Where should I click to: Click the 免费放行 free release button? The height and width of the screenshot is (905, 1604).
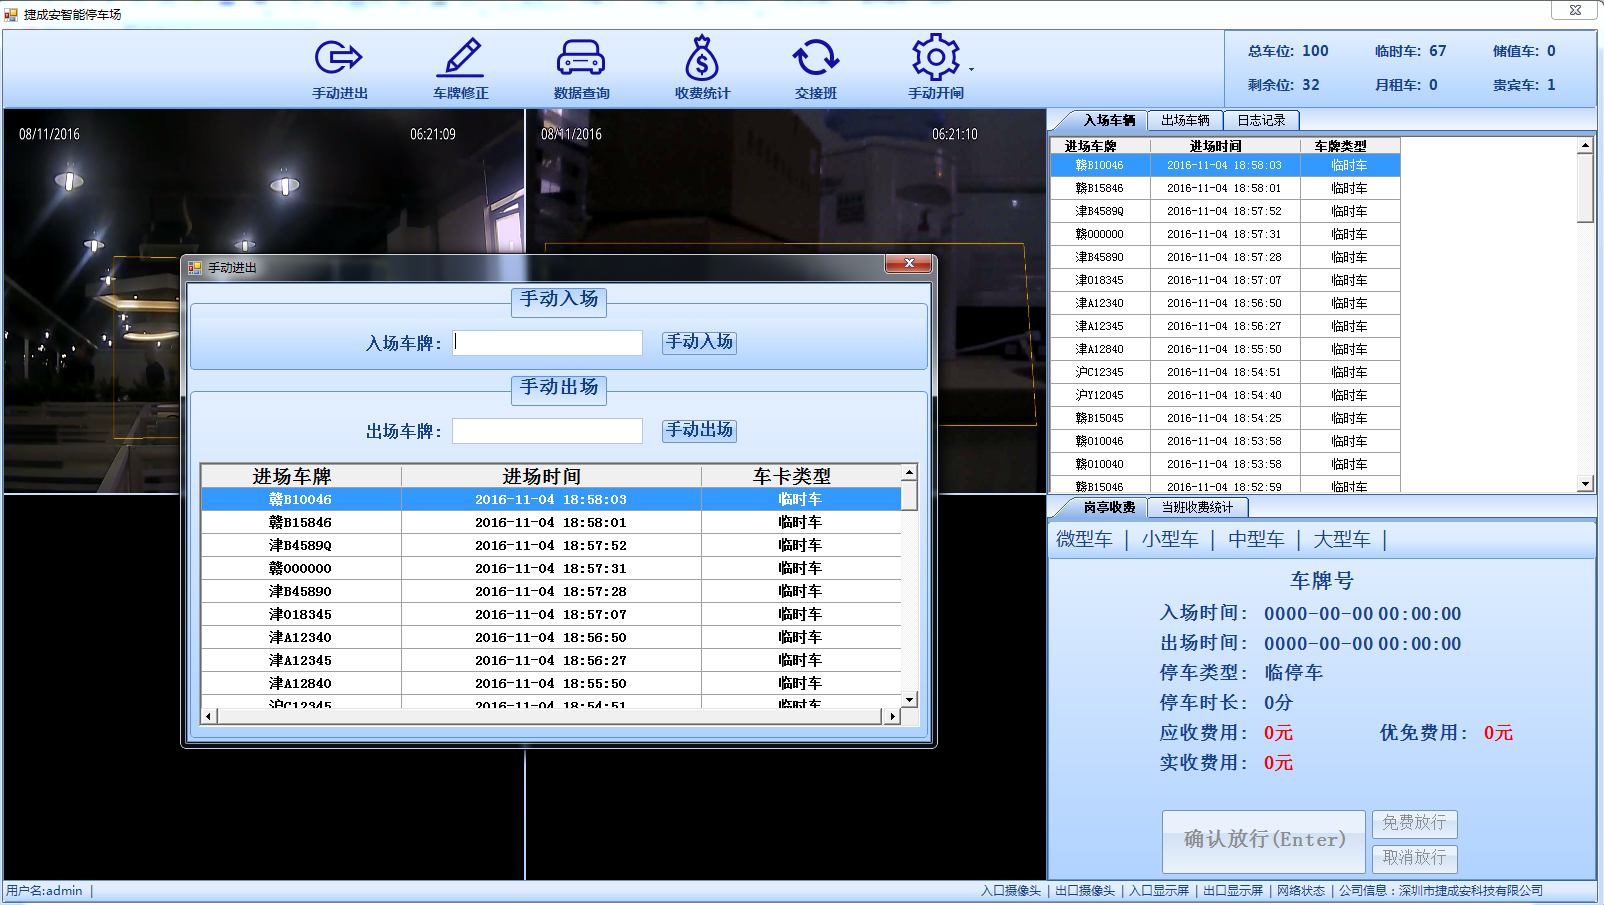click(1414, 824)
